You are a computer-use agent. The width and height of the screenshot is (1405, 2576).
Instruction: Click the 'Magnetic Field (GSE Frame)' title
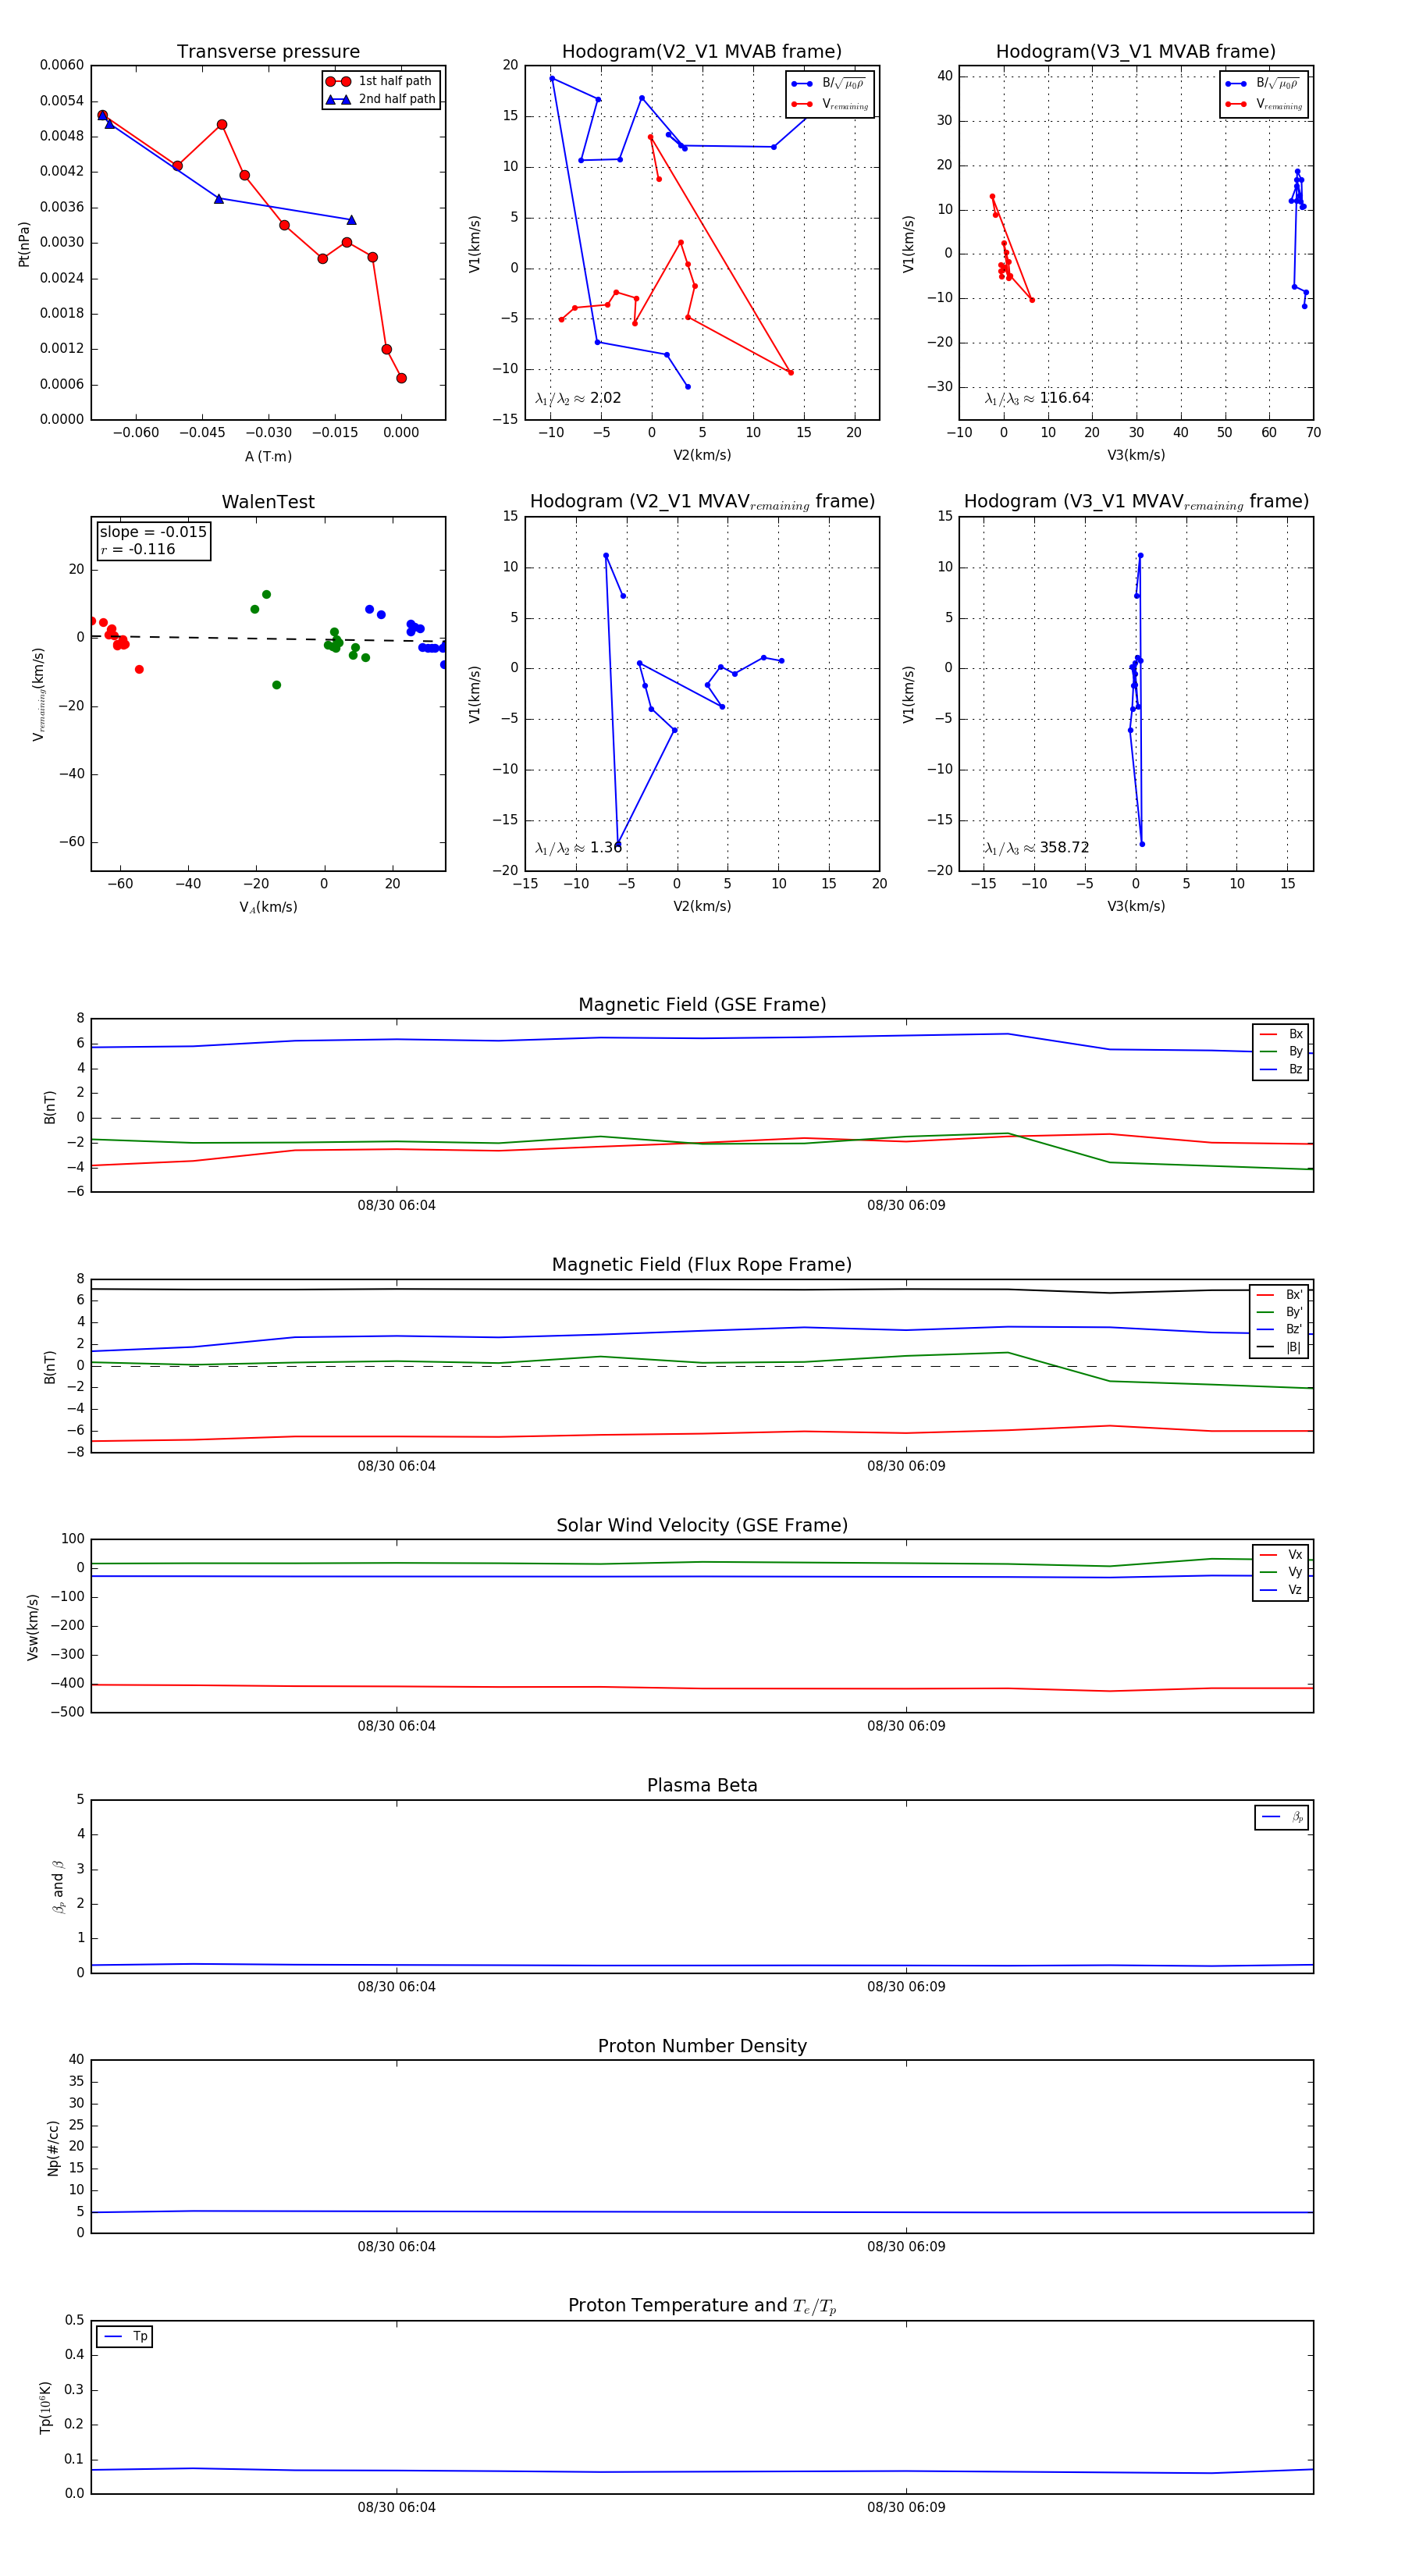pos(702,1005)
